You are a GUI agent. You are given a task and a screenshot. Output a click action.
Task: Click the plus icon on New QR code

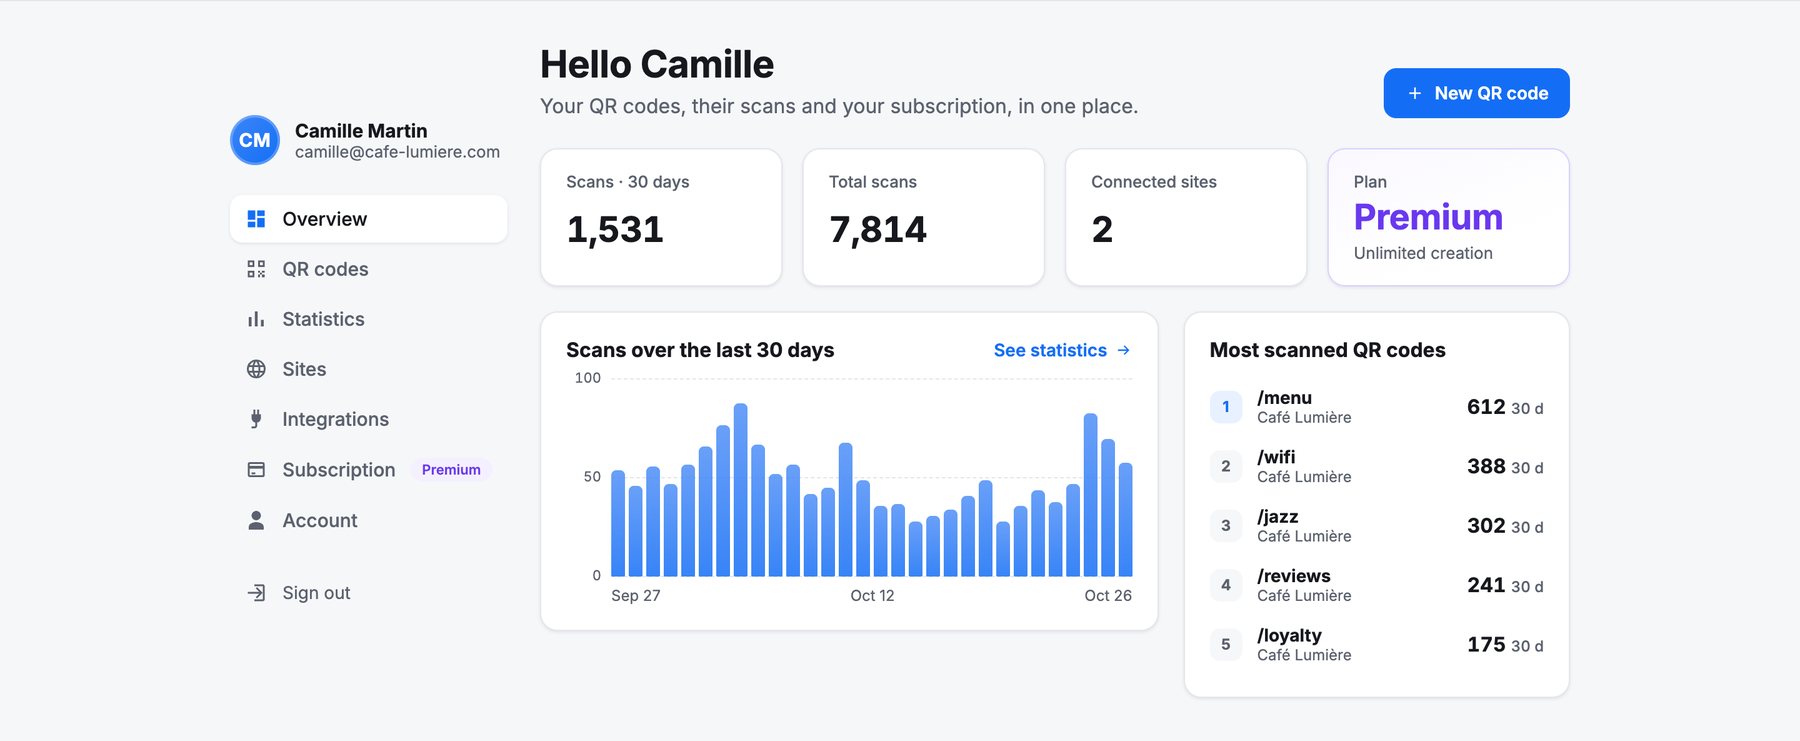(x=1415, y=93)
